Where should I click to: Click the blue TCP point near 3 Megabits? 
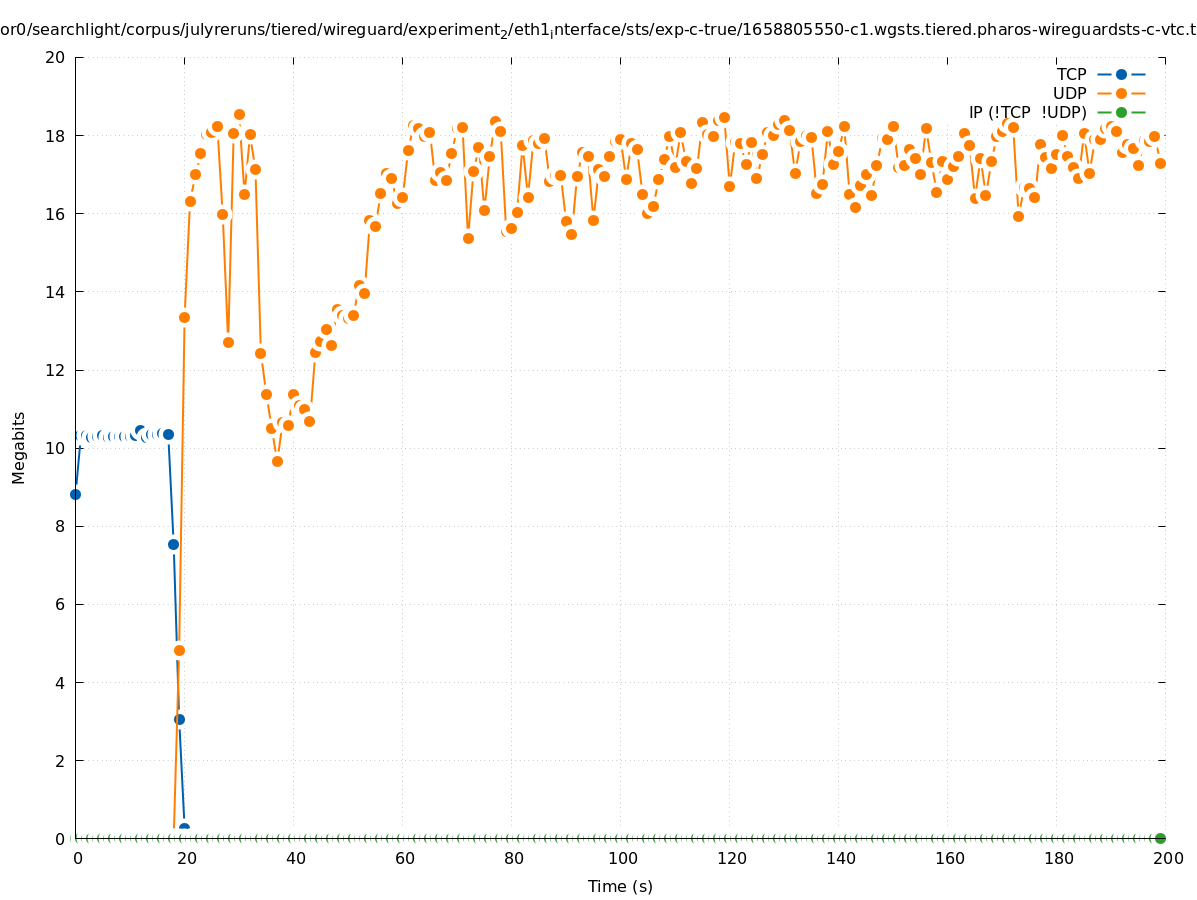coord(179,719)
